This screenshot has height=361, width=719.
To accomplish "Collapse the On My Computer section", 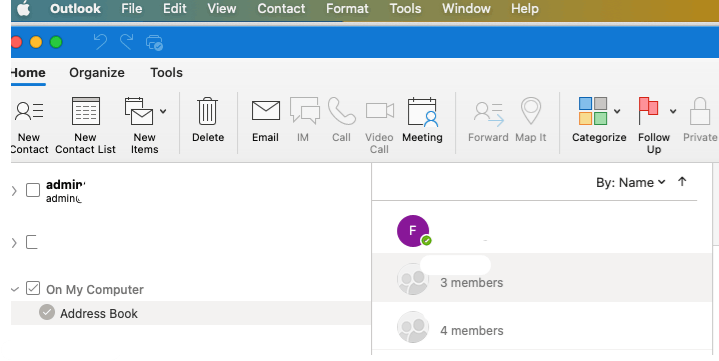I will 15,289.
